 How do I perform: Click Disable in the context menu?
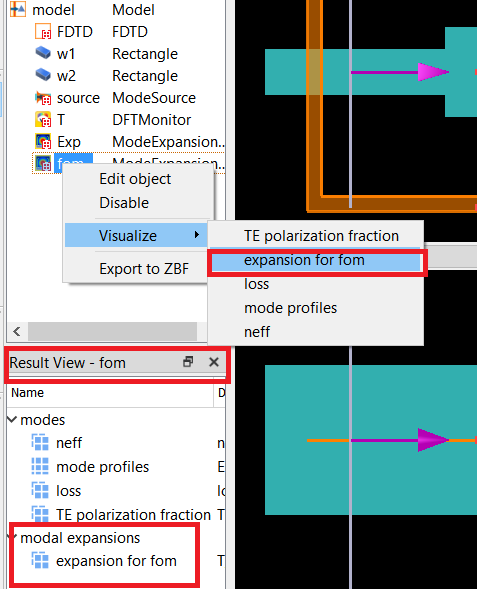[124, 203]
